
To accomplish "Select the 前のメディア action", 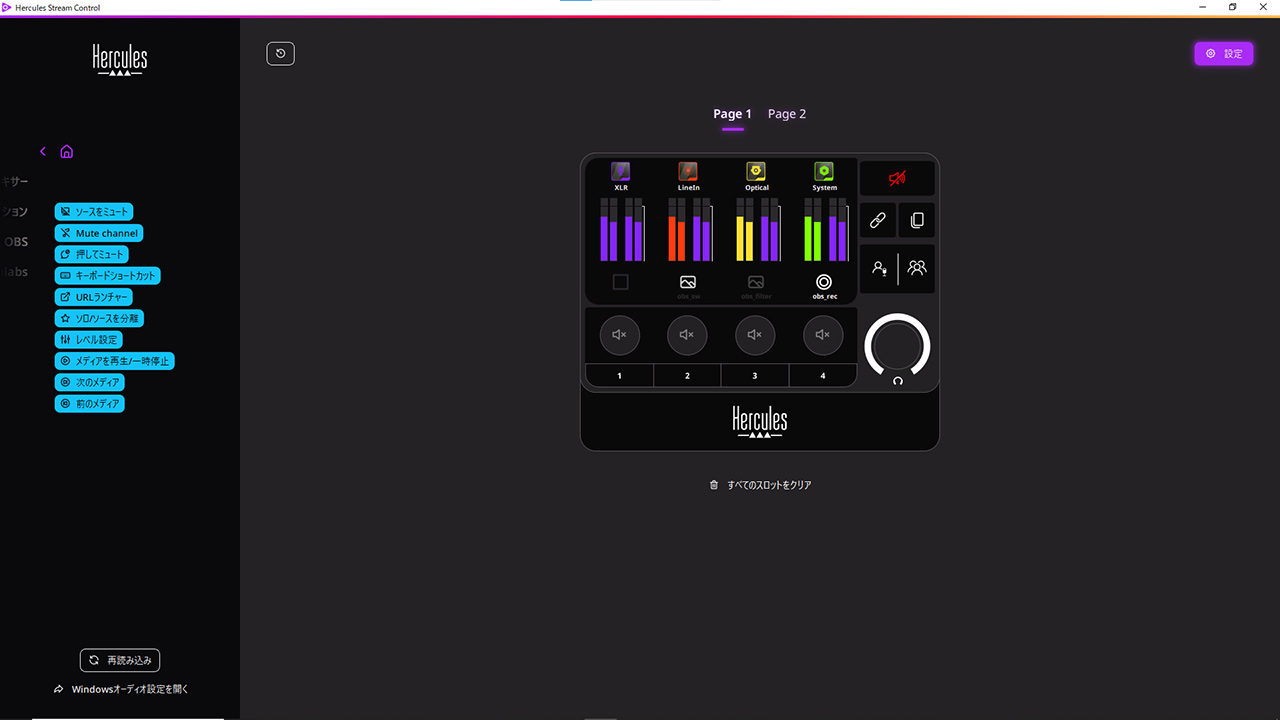I will point(90,404).
